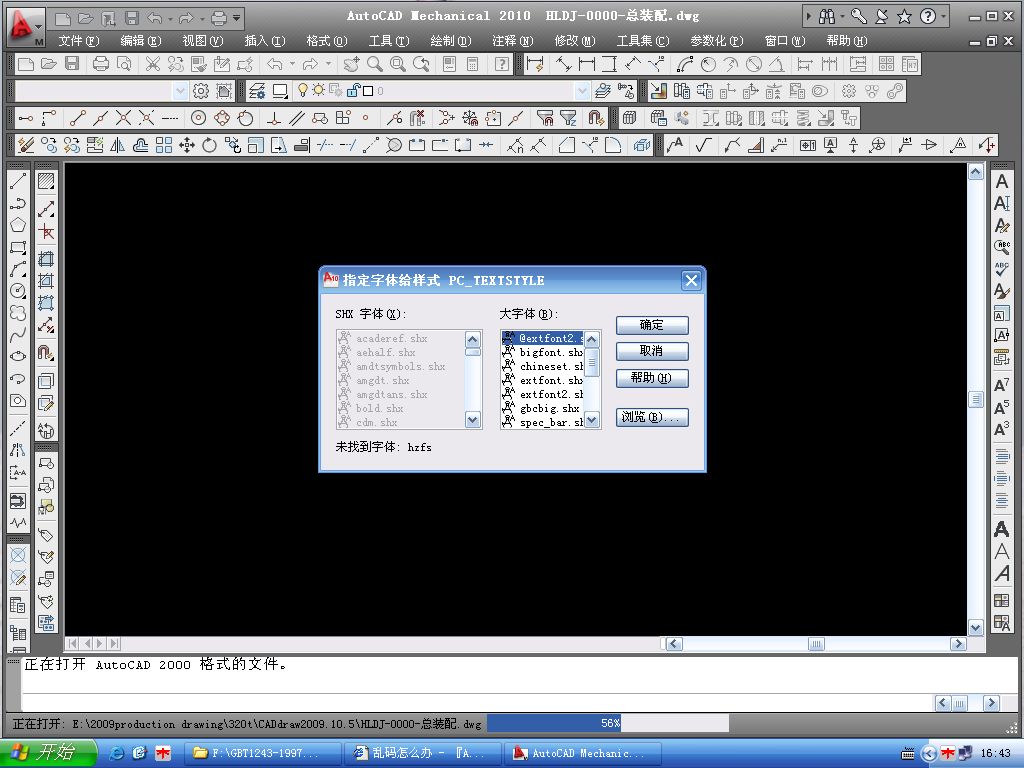Select gbcbig.shx in the big font list
This screenshot has height=768, width=1024.
pos(543,408)
